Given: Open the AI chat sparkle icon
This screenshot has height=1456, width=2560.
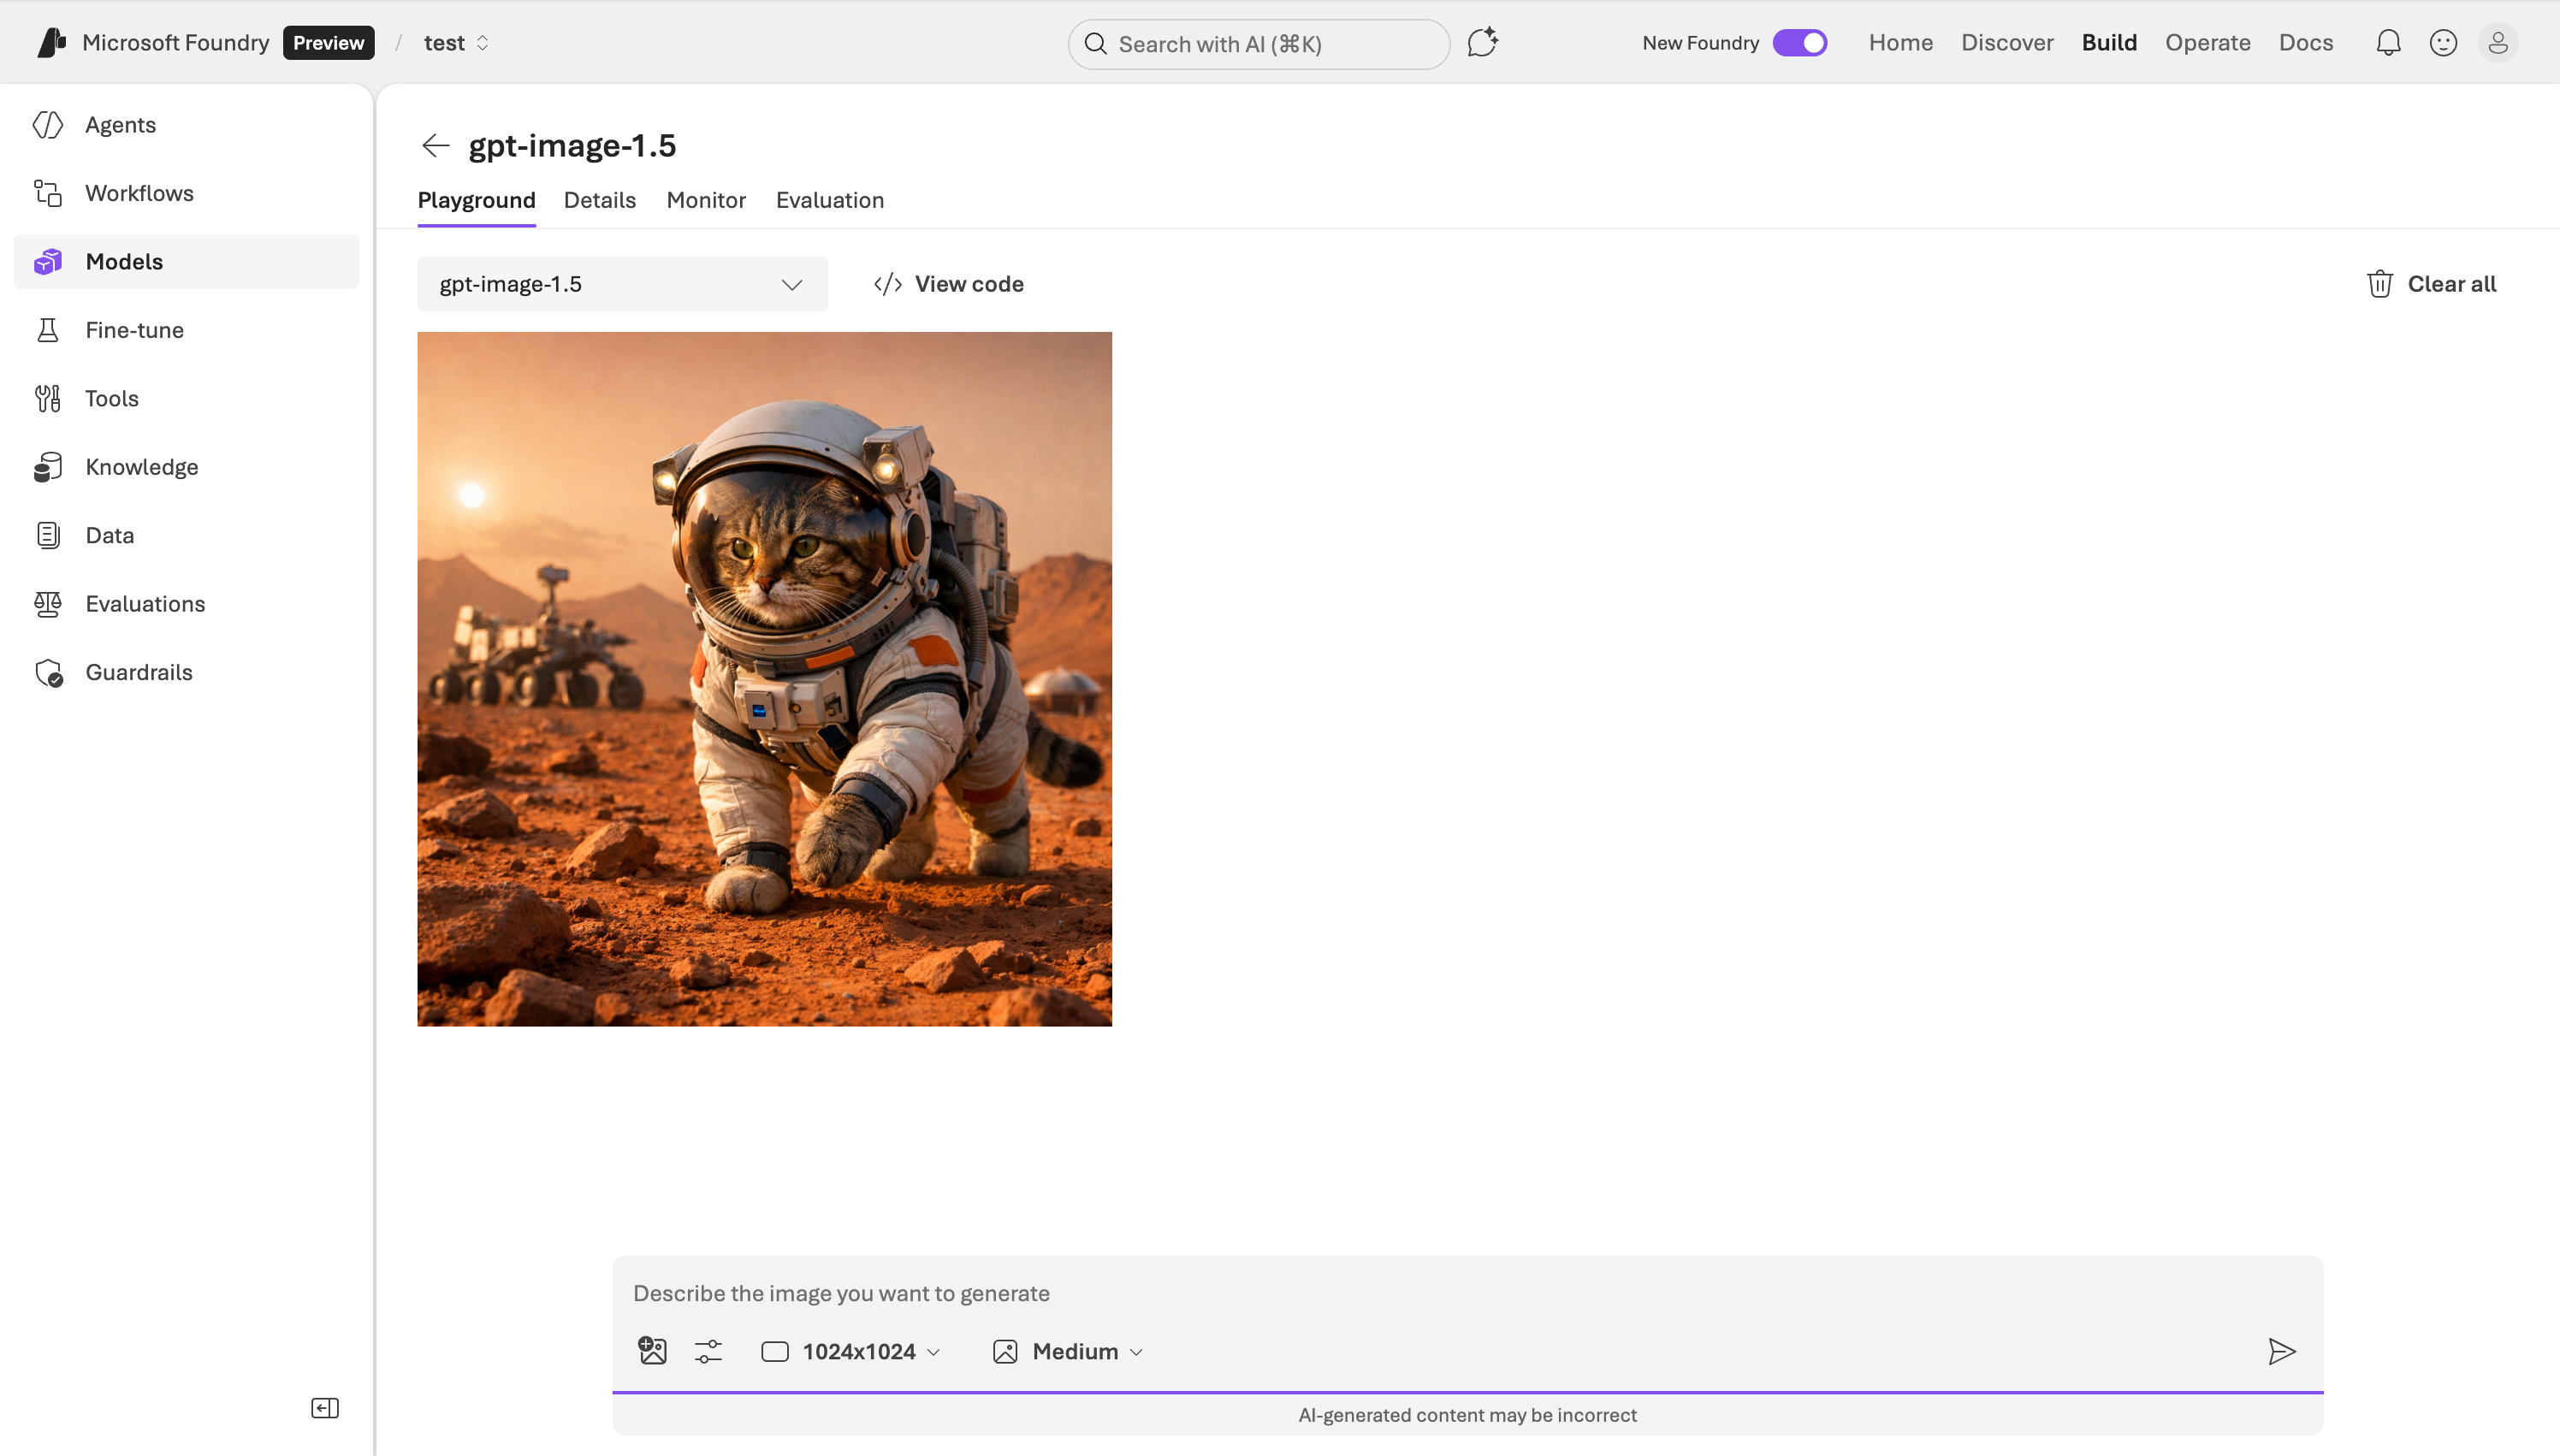Looking at the screenshot, I should [x=1482, y=43].
